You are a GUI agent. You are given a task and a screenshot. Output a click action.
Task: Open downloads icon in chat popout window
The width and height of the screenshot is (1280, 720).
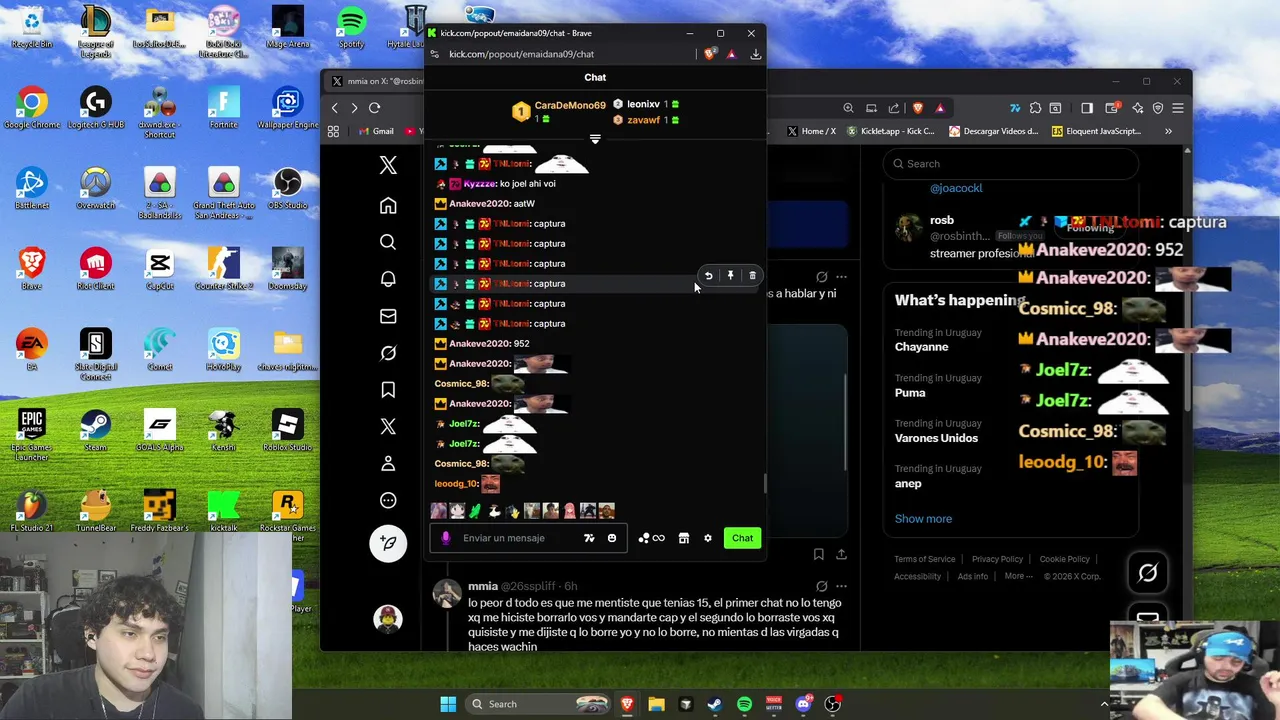click(755, 54)
